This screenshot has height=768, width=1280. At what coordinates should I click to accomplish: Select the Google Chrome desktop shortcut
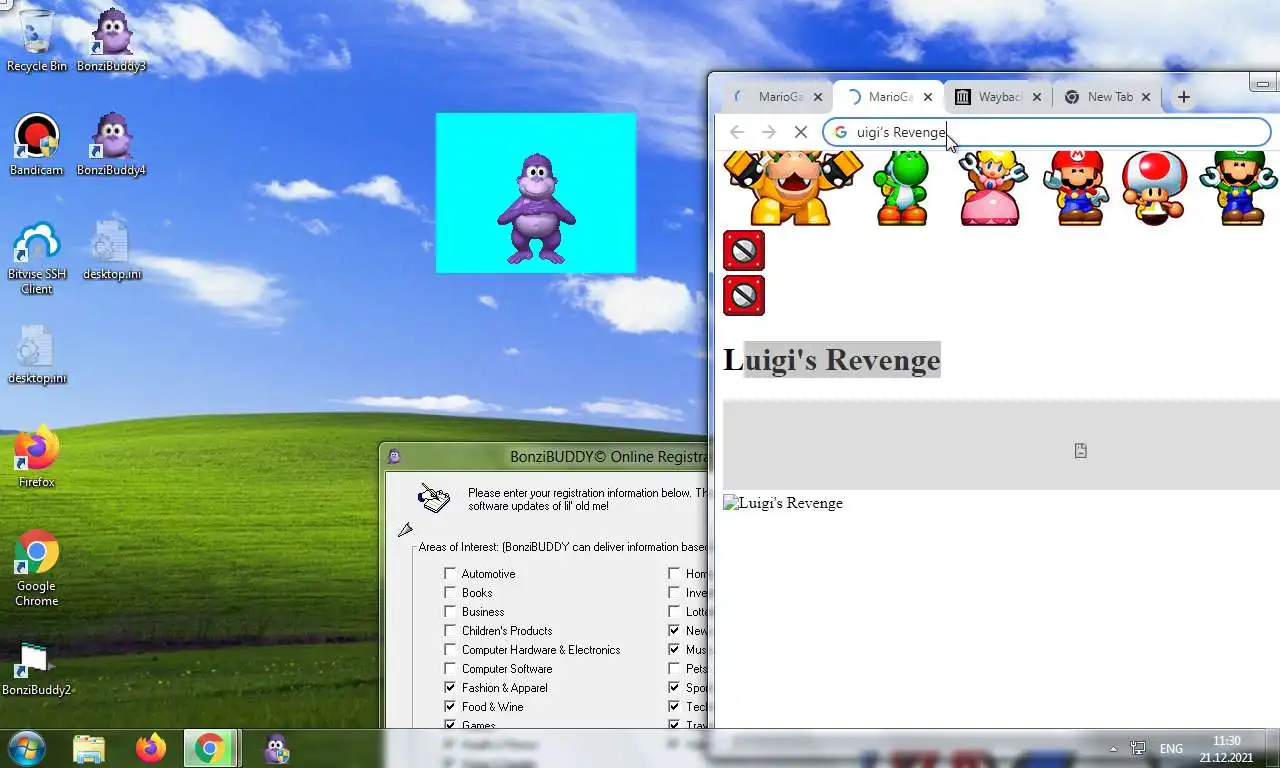coord(37,567)
